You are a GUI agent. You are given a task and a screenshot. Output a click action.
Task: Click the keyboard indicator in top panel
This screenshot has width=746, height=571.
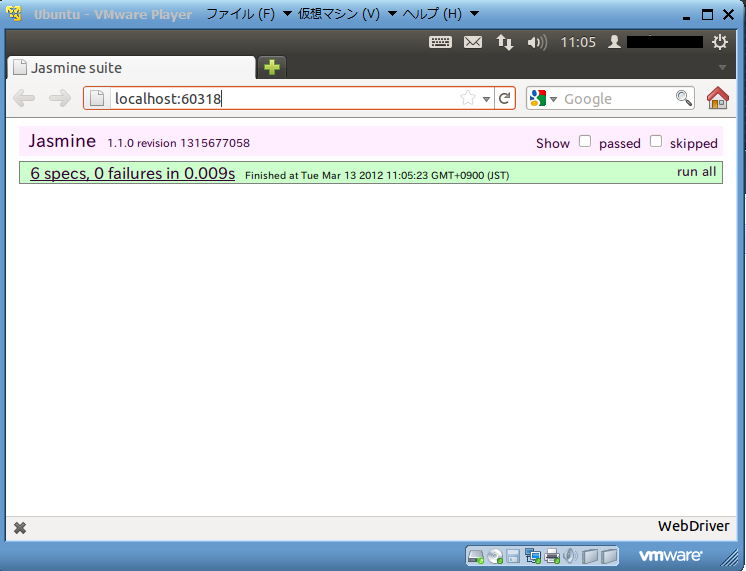coord(440,42)
